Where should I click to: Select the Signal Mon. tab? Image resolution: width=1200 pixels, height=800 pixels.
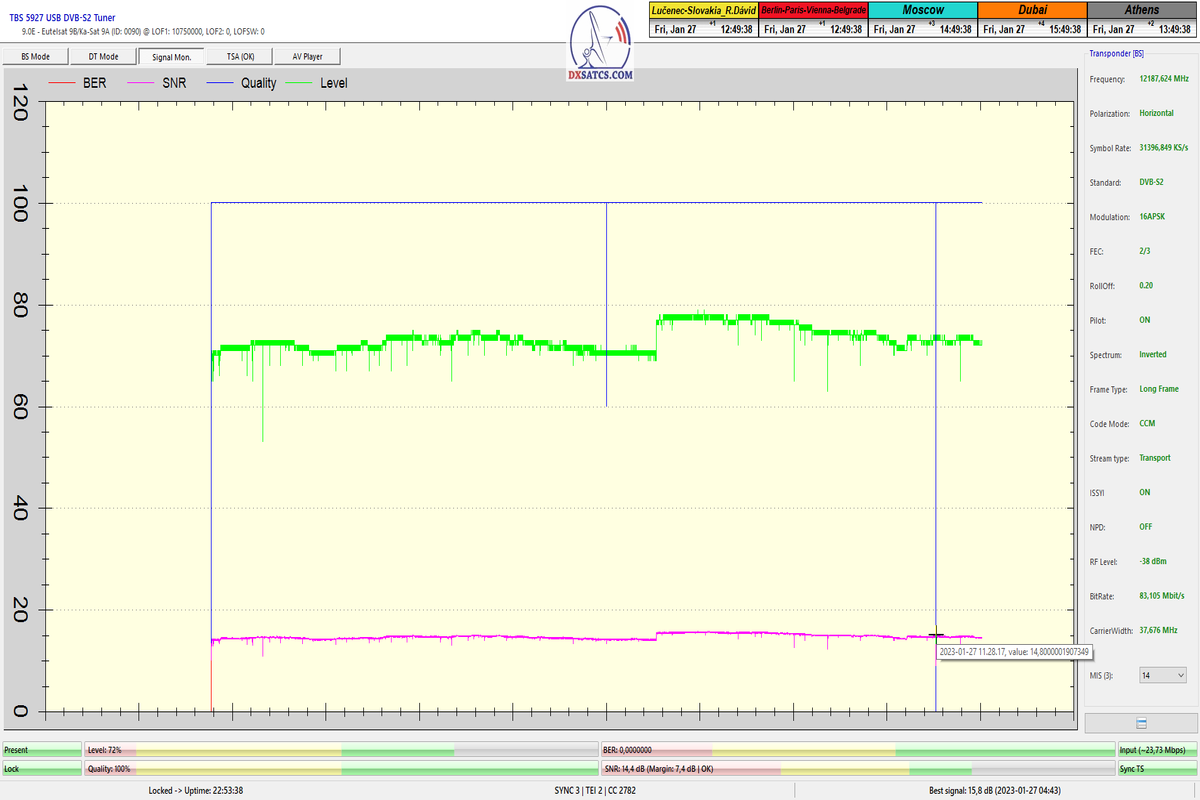[x=171, y=57]
